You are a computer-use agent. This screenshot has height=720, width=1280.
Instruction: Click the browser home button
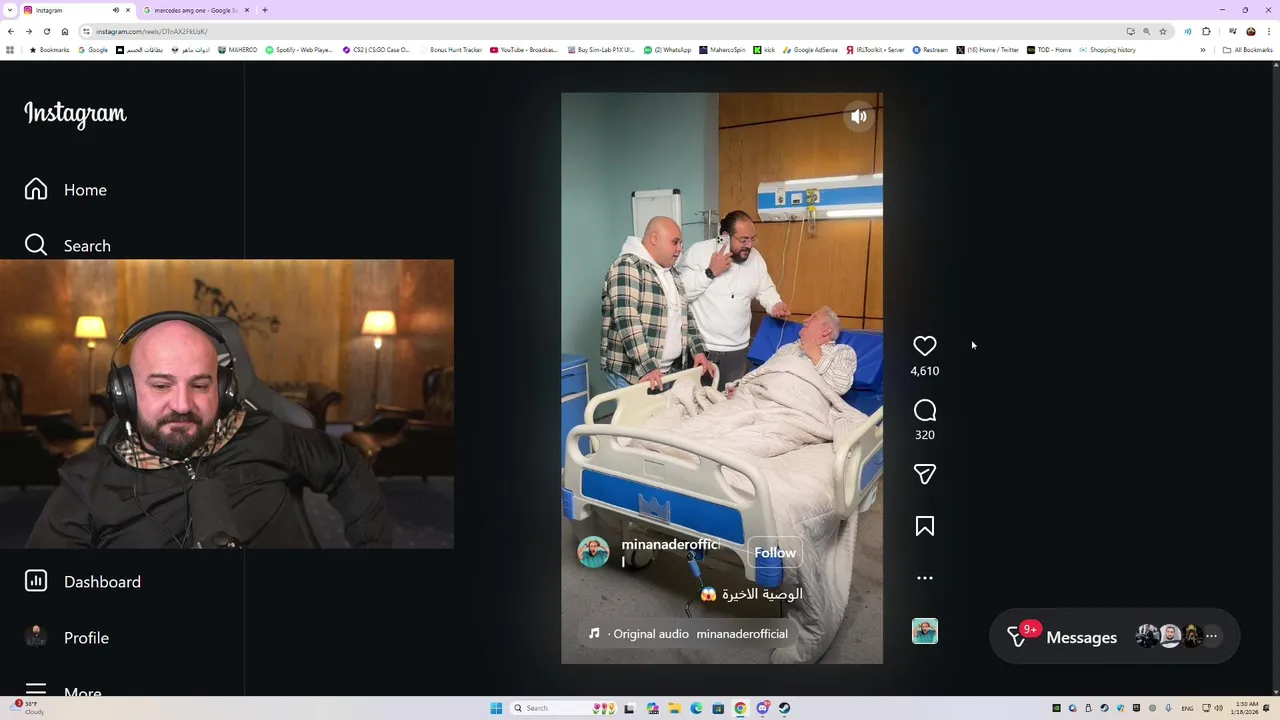point(64,31)
